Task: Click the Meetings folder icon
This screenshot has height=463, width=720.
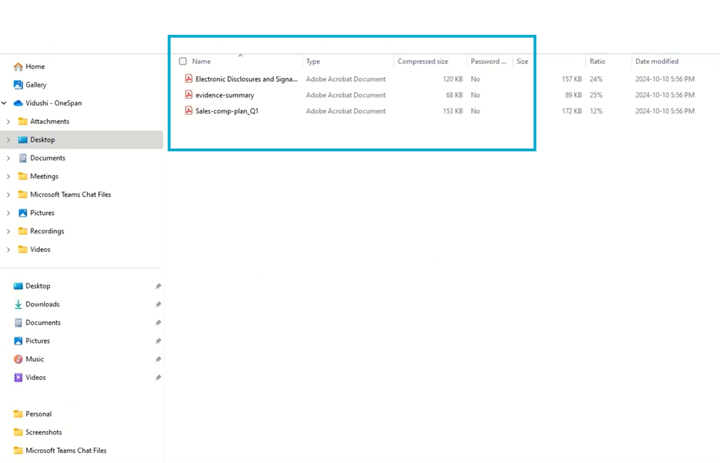Action: 22,176
